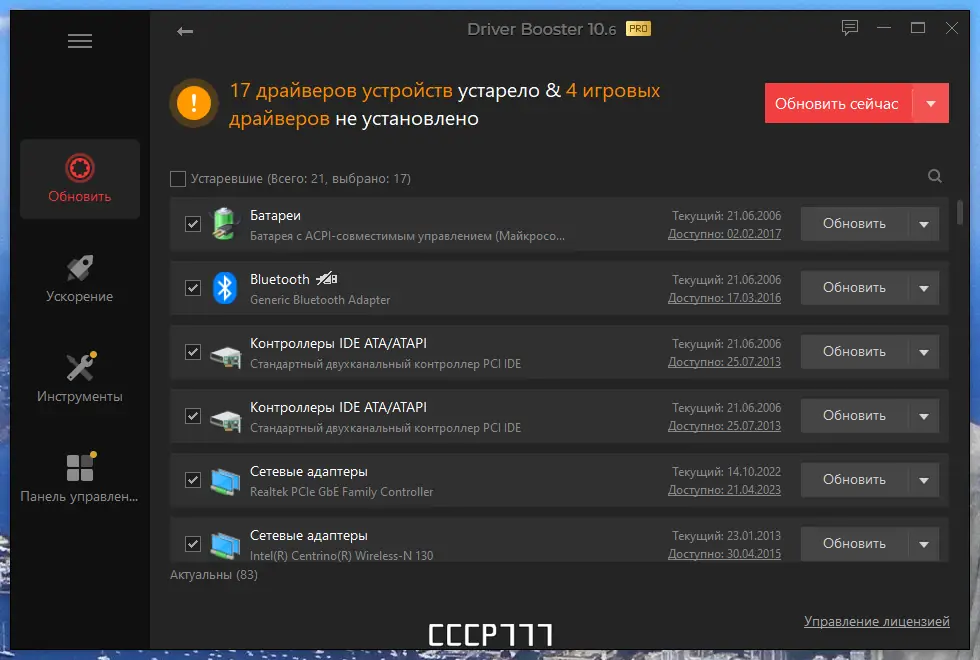Switch to the Ускорение rocket tab
The height and width of the screenshot is (660, 980).
[79, 279]
